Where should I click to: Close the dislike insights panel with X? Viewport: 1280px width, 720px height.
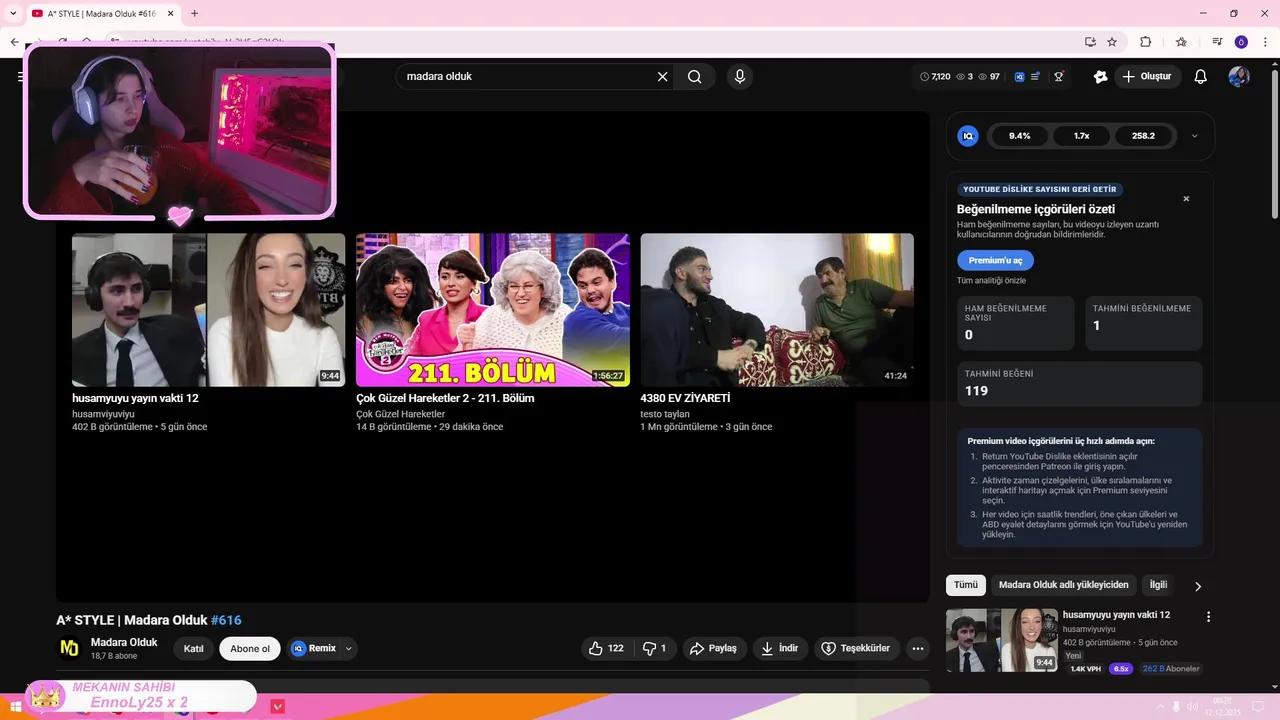click(1187, 199)
